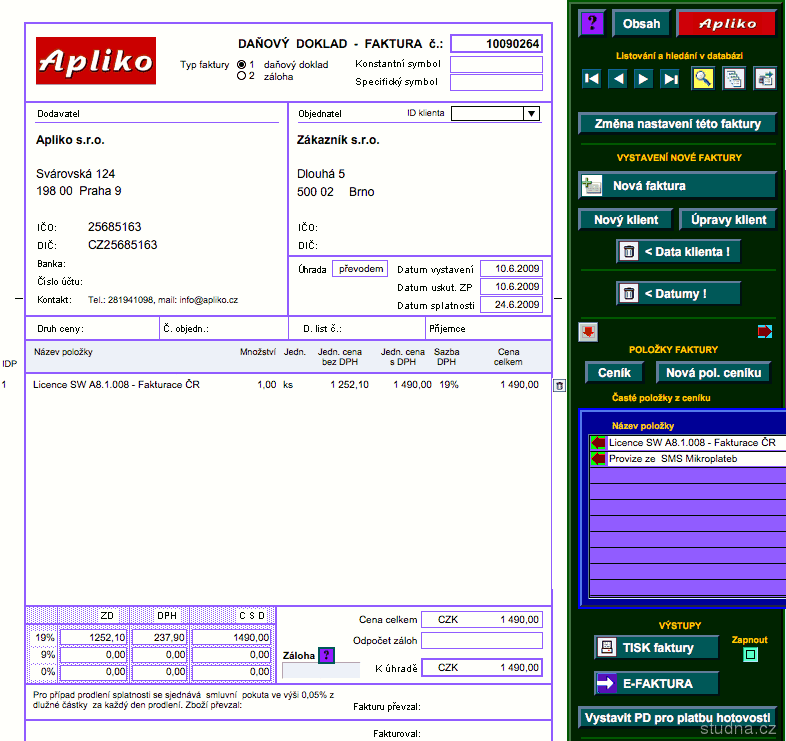Click the Záloha purple help icon
Screen dimensions: 786x741
point(326,655)
